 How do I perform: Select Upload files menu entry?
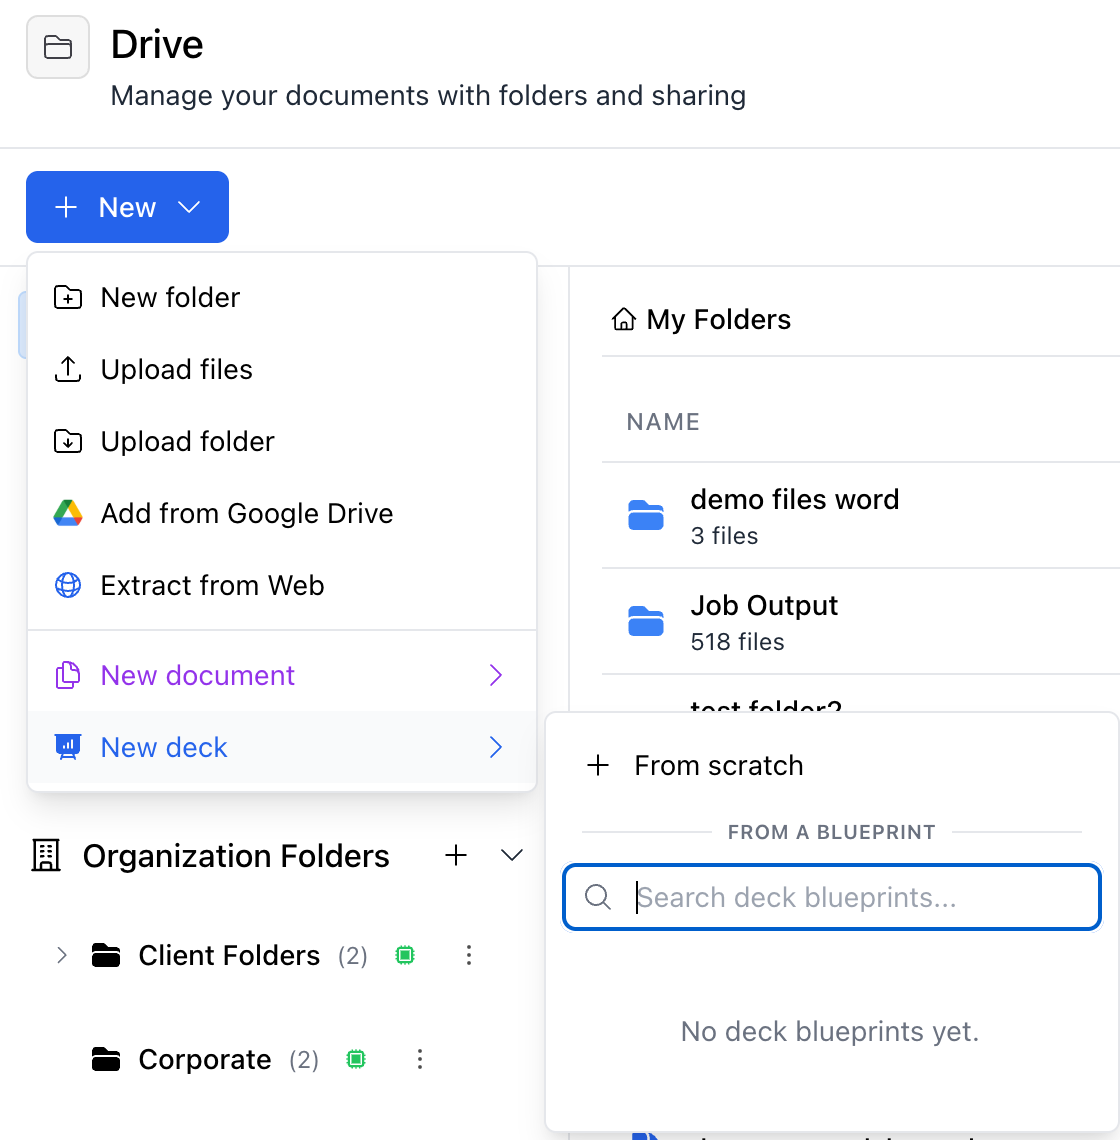pyautogui.click(x=281, y=369)
